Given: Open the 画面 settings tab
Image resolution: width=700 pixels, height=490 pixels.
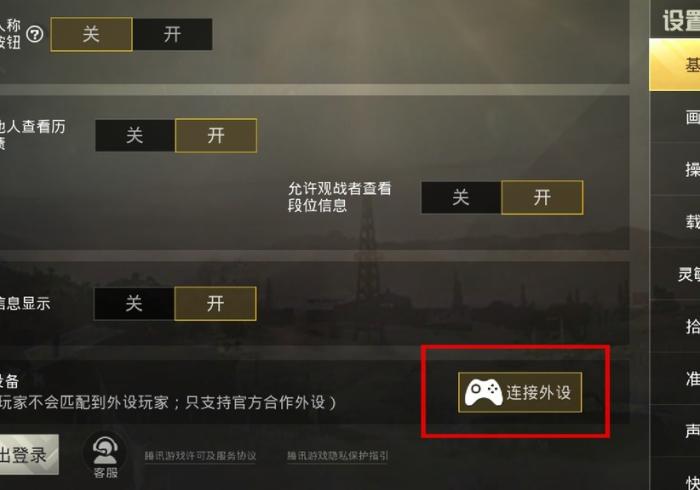Looking at the screenshot, I should (675, 117).
